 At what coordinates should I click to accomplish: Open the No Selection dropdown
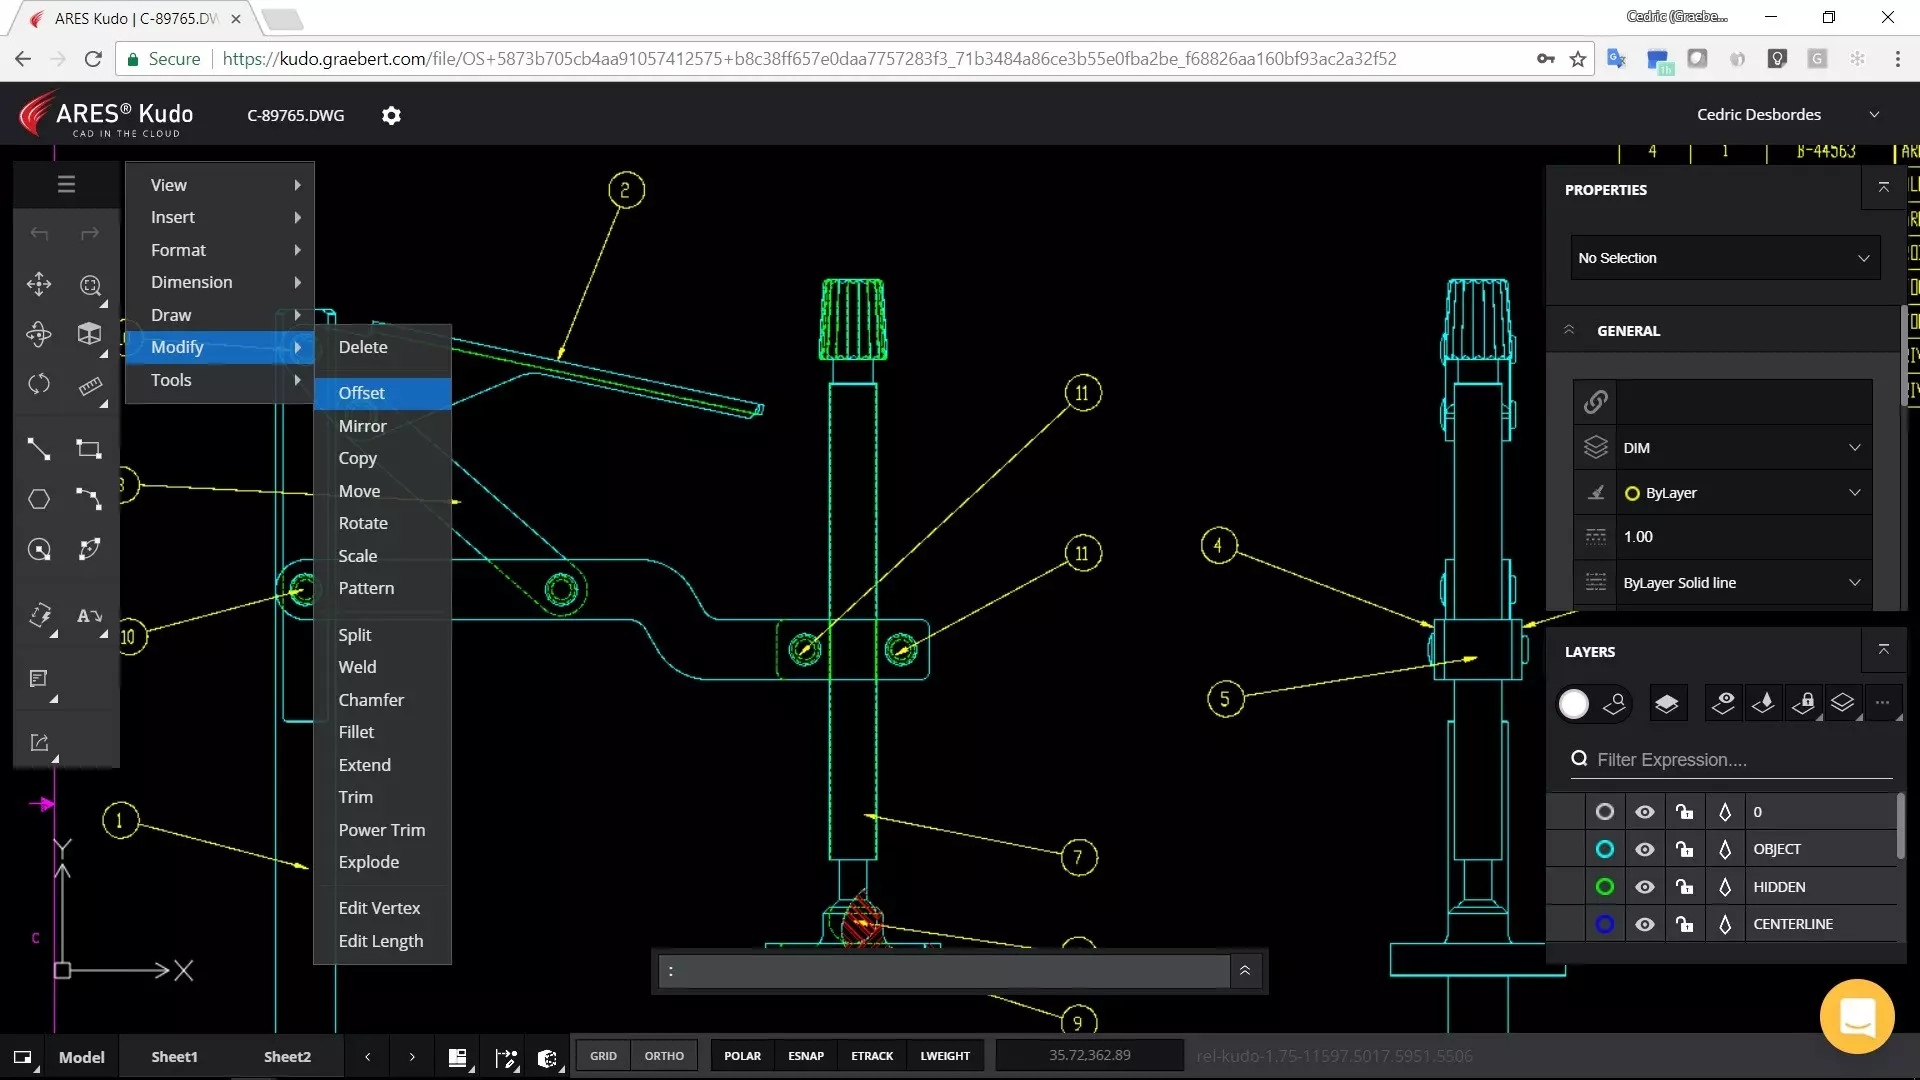(x=1725, y=258)
